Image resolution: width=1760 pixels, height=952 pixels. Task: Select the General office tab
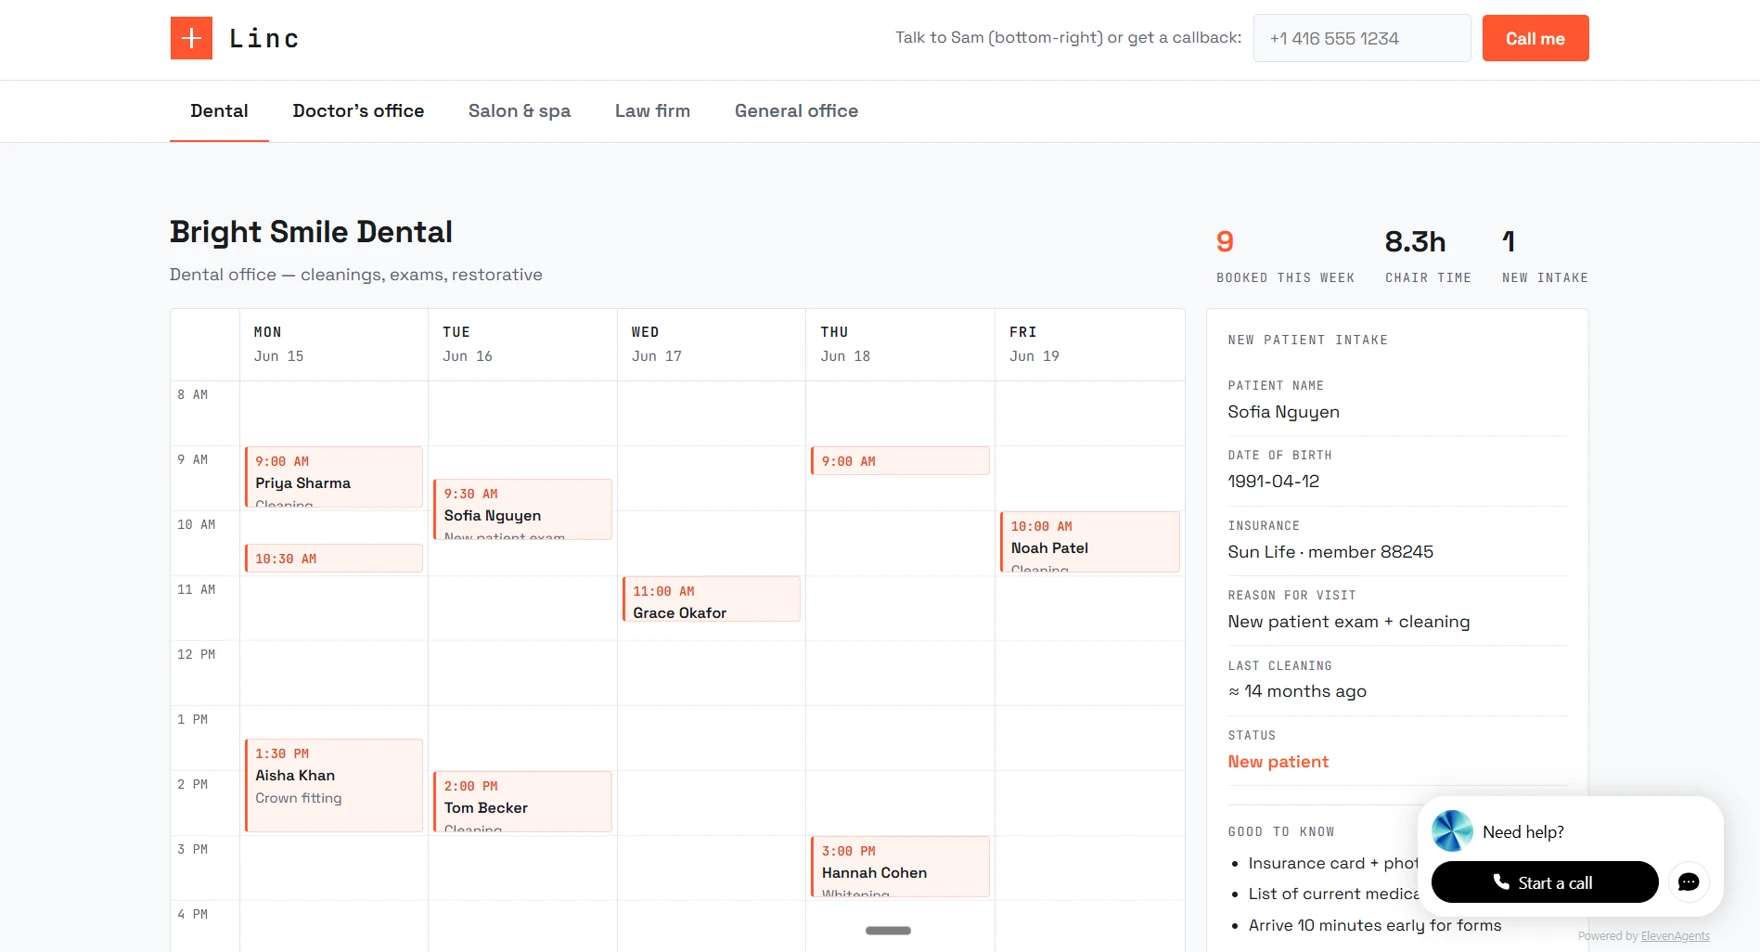(x=796, y=111)
